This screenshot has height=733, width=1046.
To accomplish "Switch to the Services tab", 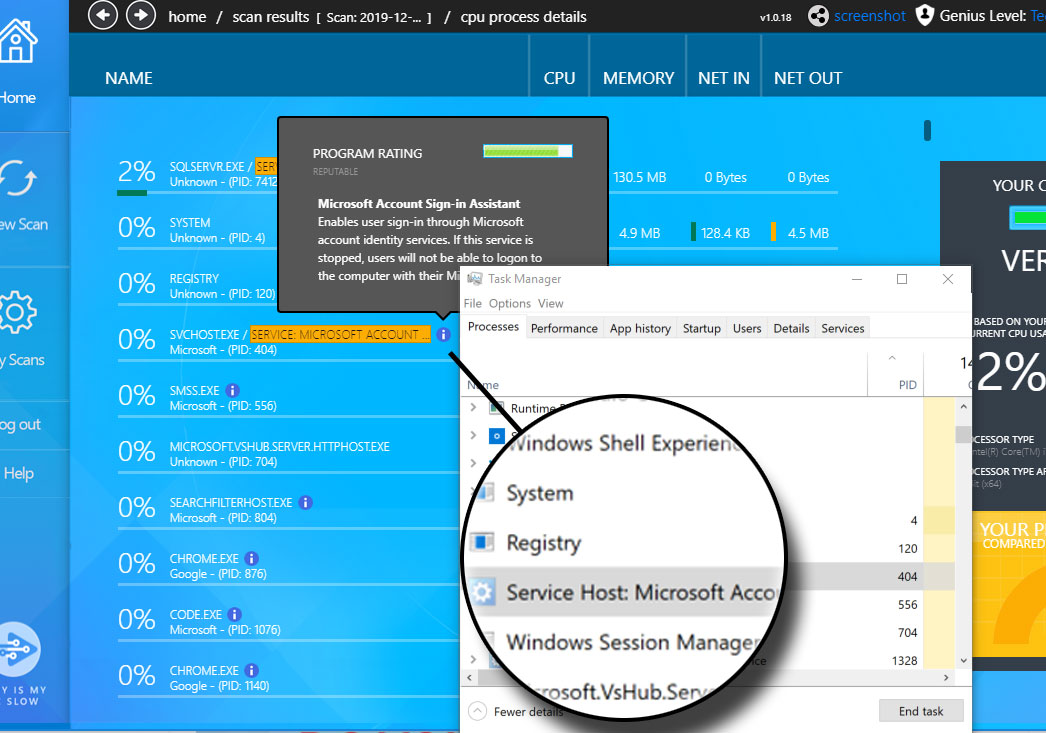I will click(x=843, y=328).
